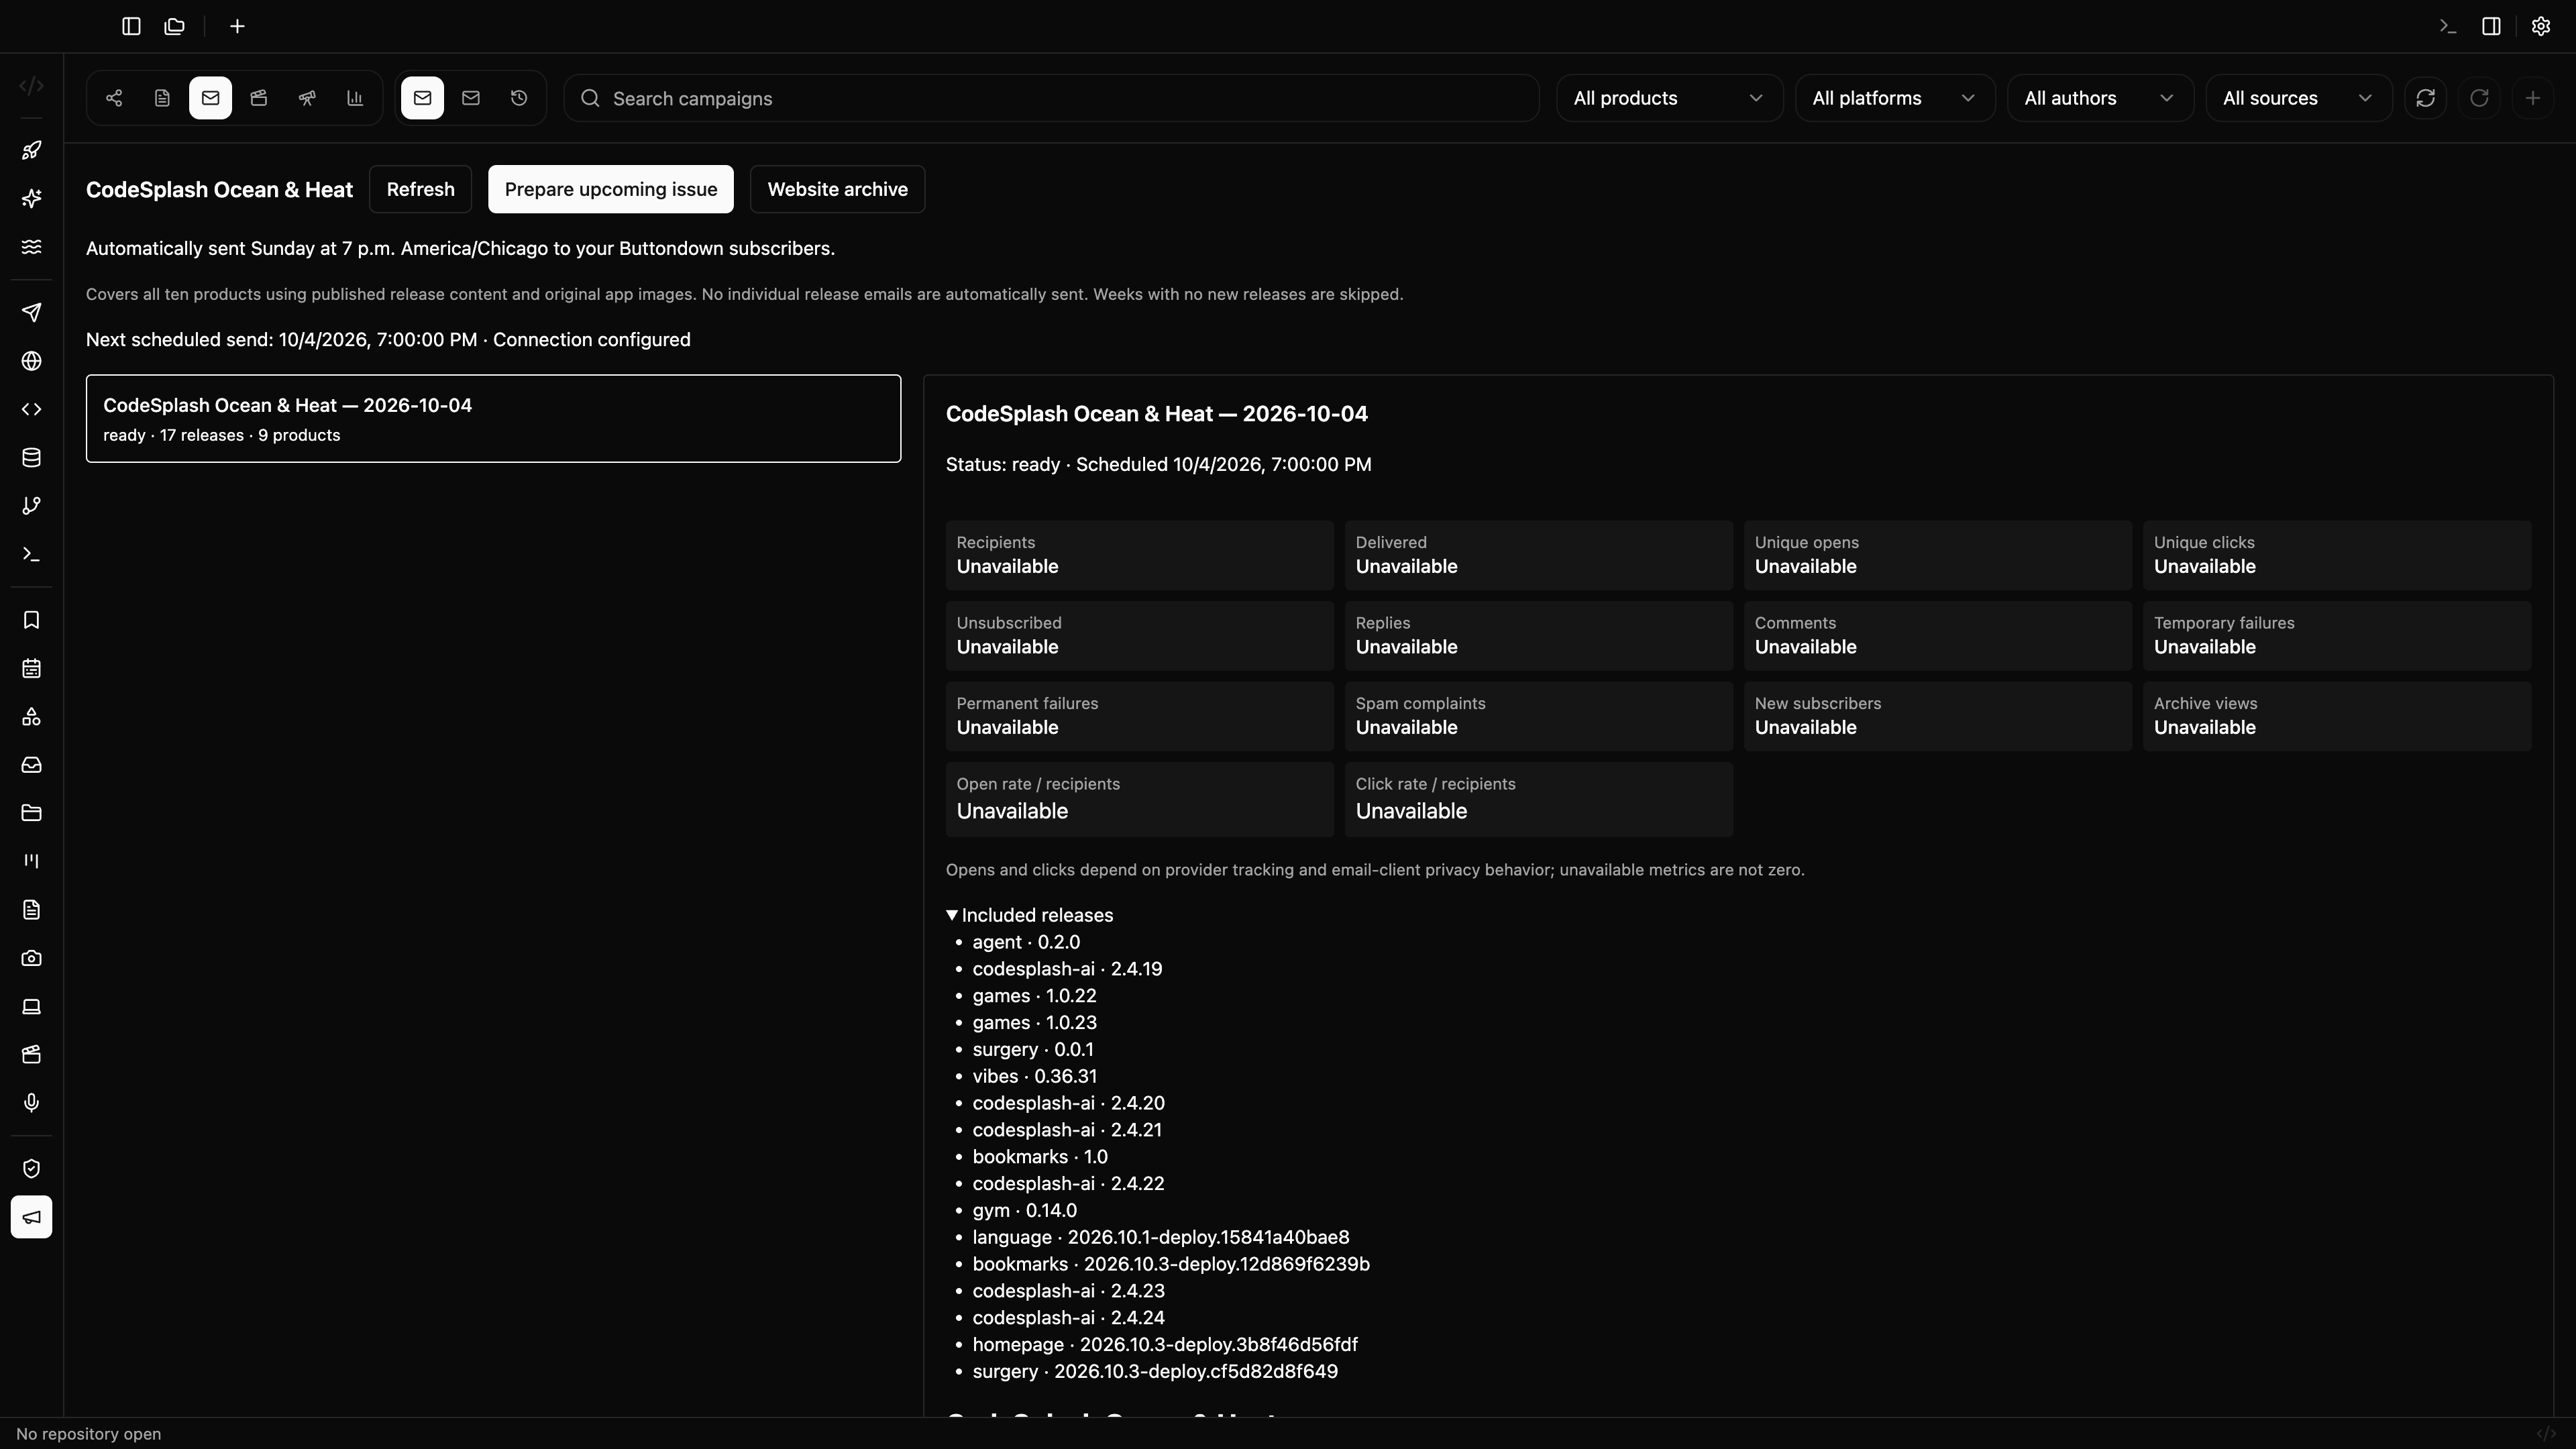Image resolution: width=2576 pixels, height=1449 pixels.
Task: Open the bookmark sidebar icon
Action: (32, 620)
